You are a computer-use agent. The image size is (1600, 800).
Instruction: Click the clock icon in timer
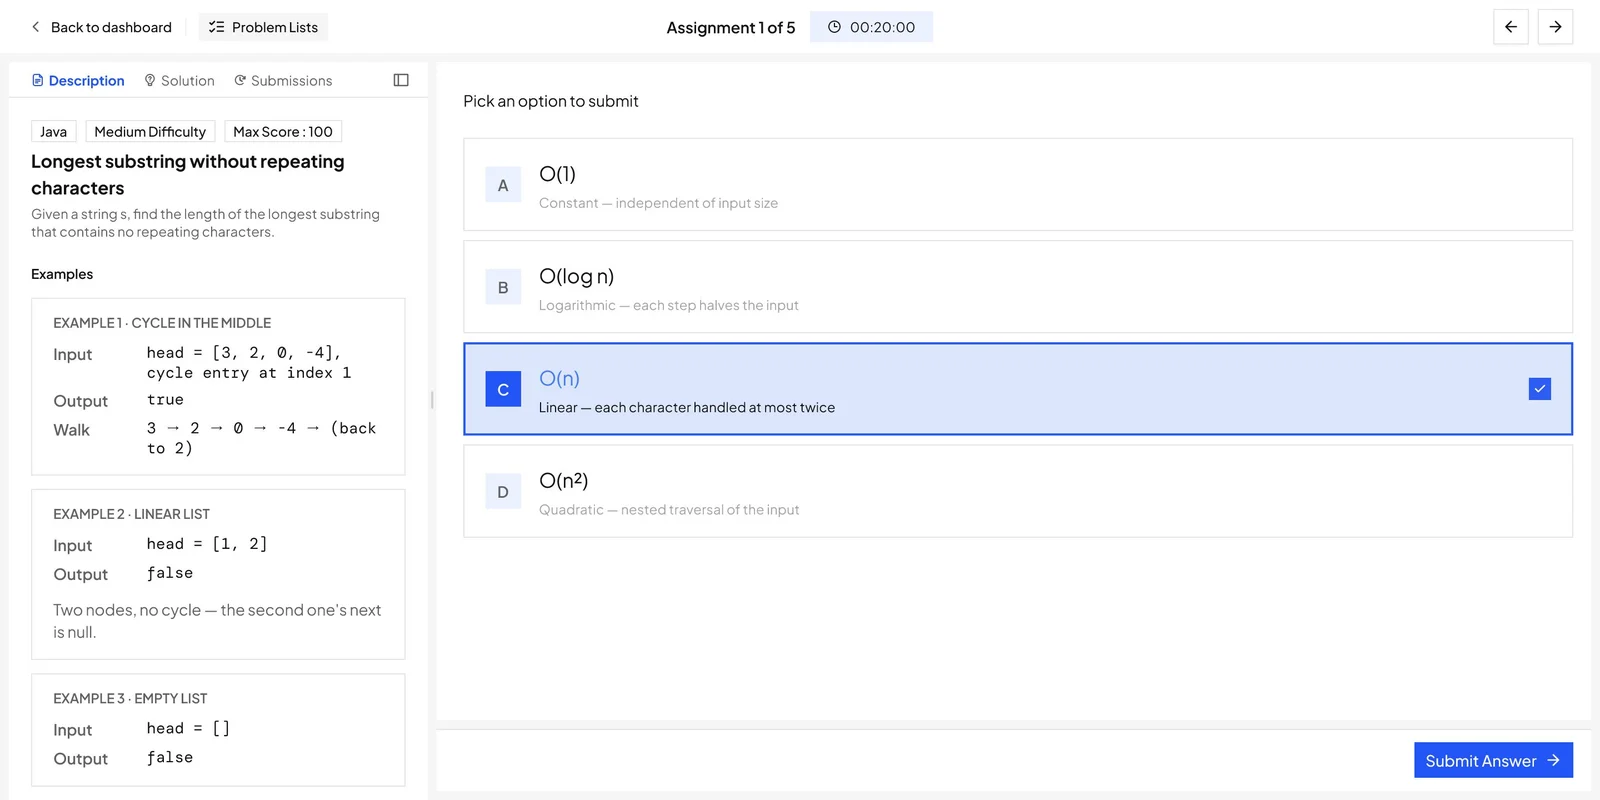point(834,27)
